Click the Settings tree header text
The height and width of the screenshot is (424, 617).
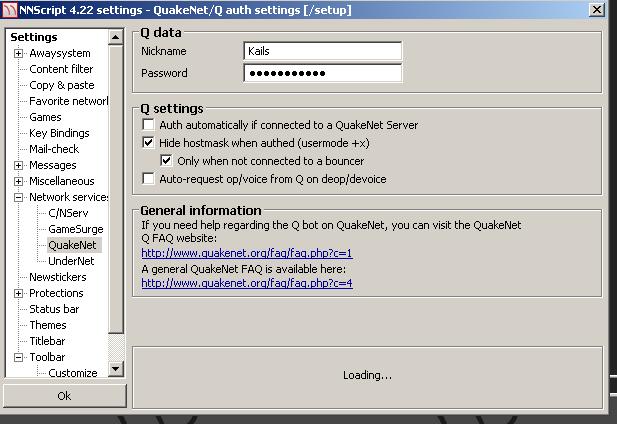click(x=34, y=37)
